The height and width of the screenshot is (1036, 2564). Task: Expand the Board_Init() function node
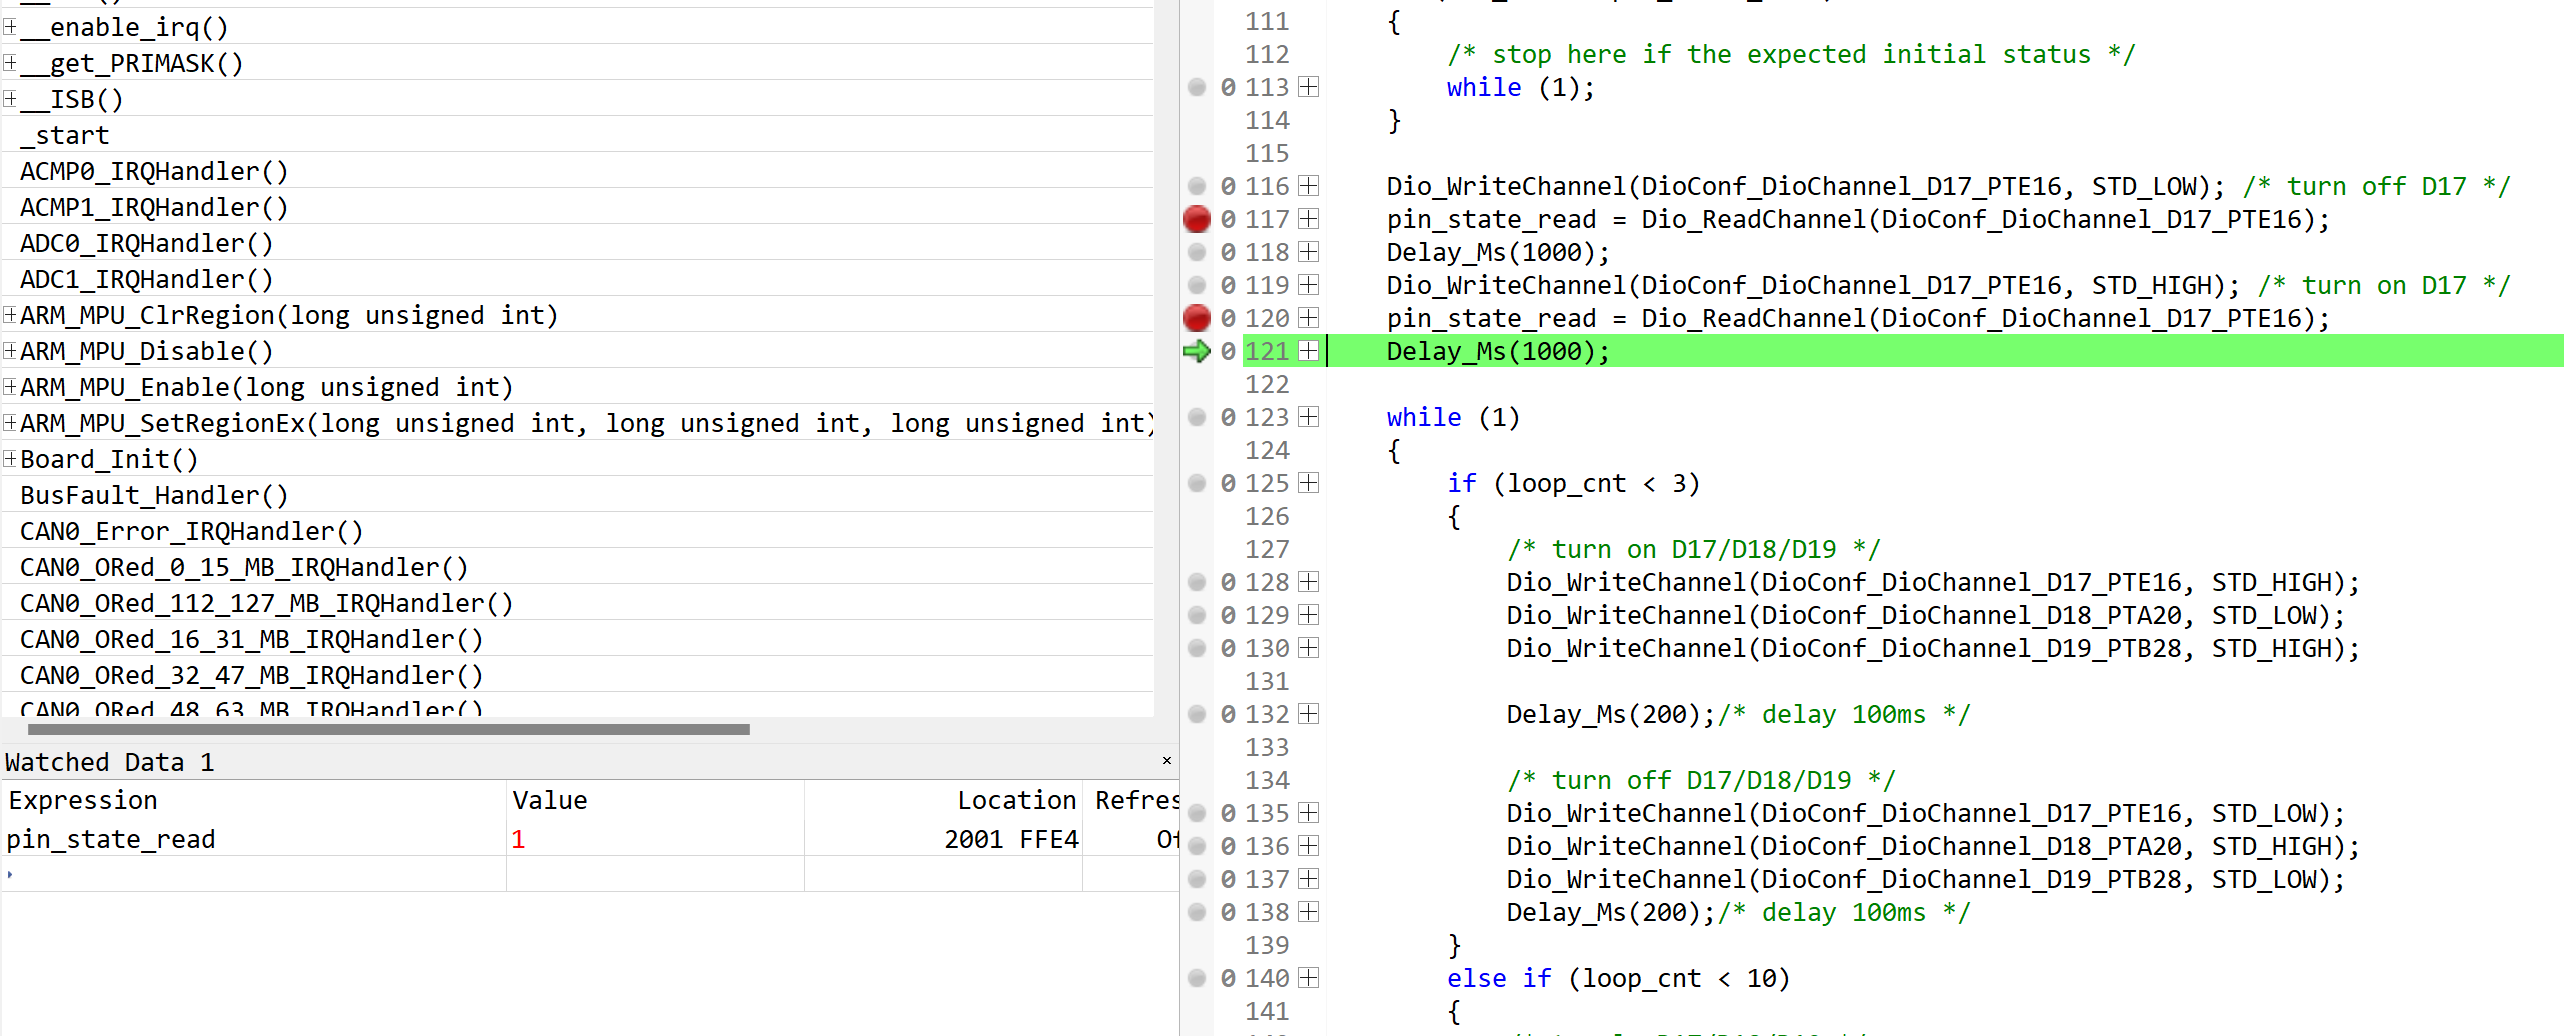[10, 459]
